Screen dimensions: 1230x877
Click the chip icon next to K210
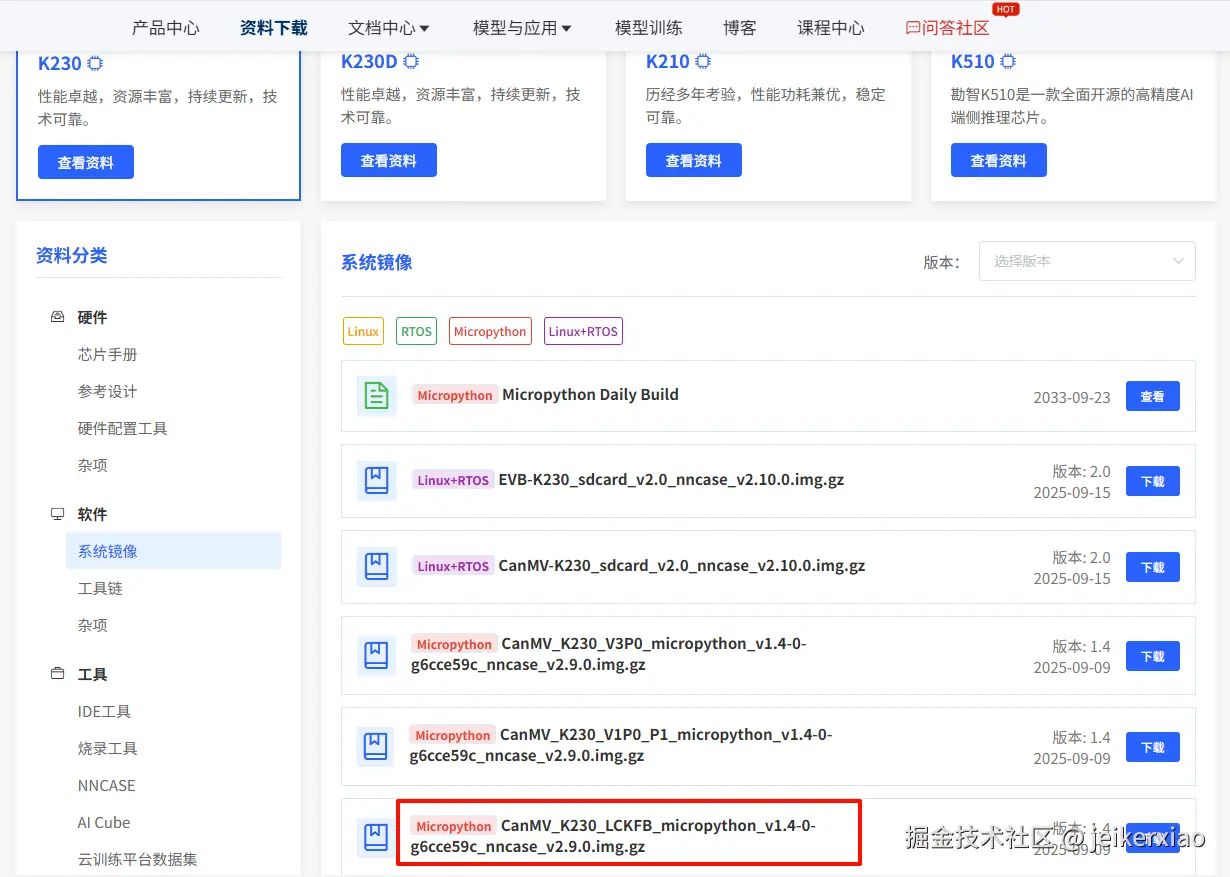click(x=703, y=61)
